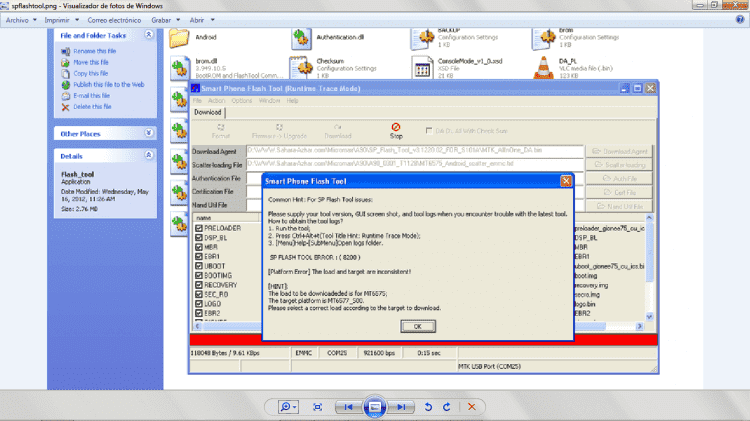Open the Window menu in Flash Tool
Viewport: 750px width, 421px height.
coord(269,100)
